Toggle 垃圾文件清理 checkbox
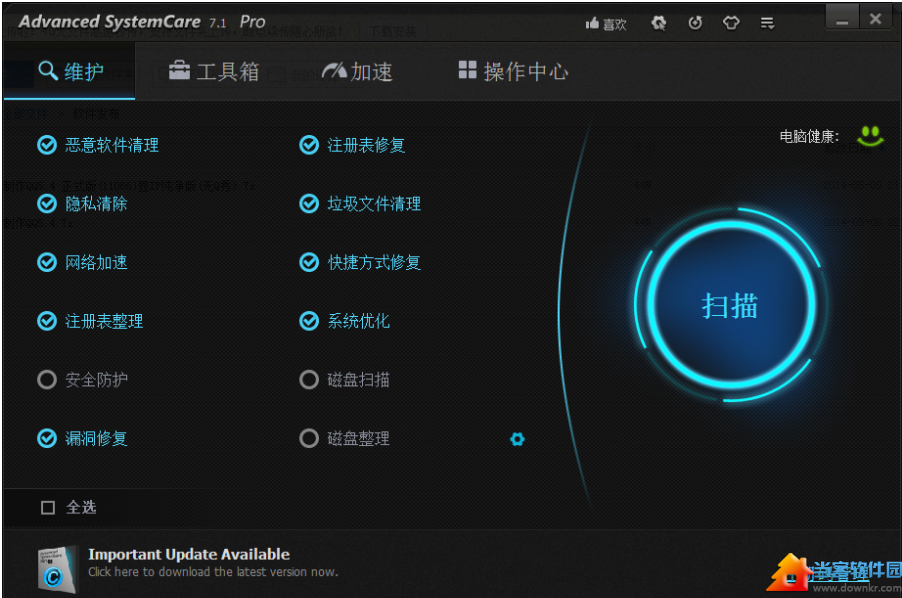The image size is (902, 598). [x=309, y=204]
